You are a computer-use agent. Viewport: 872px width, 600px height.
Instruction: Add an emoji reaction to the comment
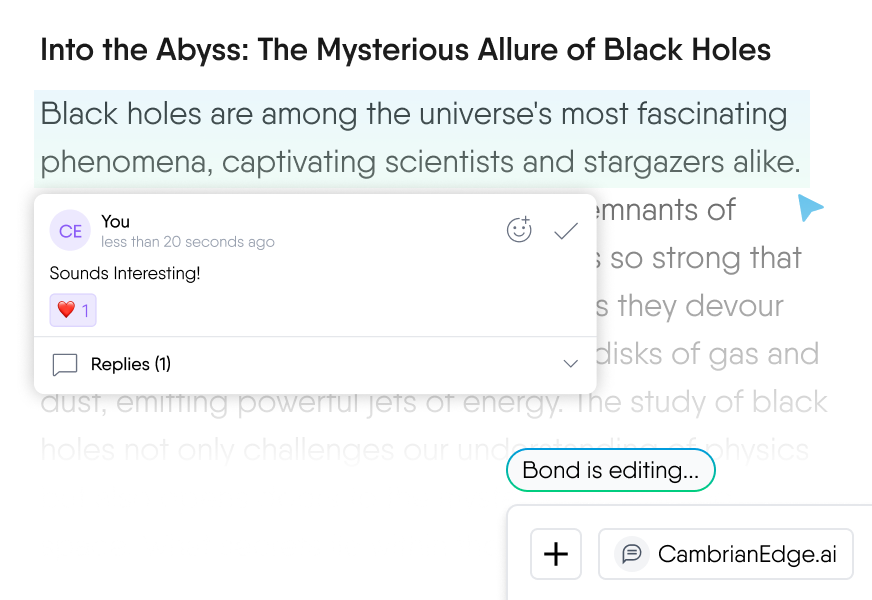[519, 231]
